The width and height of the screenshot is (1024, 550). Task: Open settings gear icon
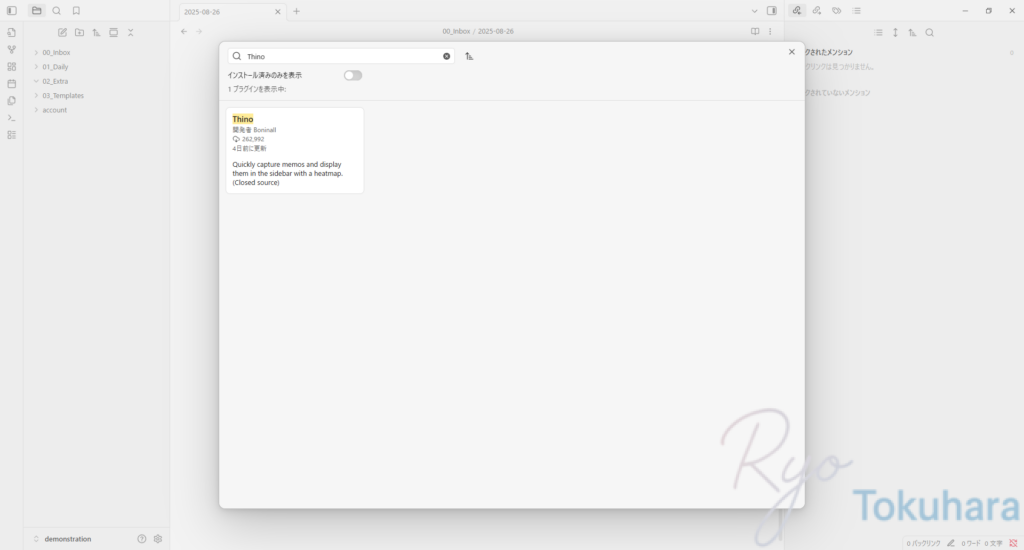click(x=158, y=539)
